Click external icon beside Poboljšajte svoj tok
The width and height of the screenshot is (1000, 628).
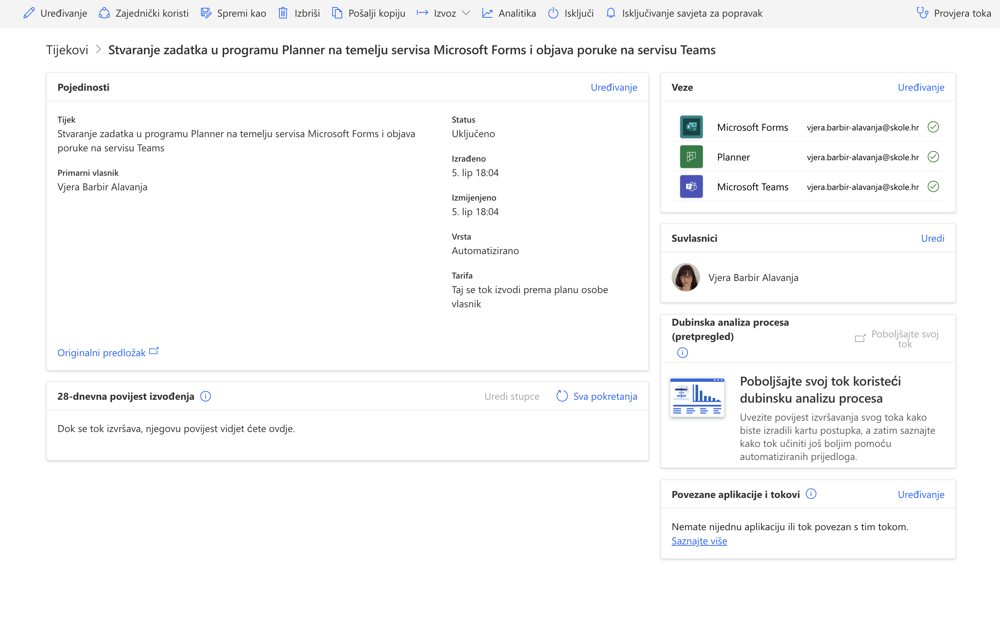(x=860, y=338)
